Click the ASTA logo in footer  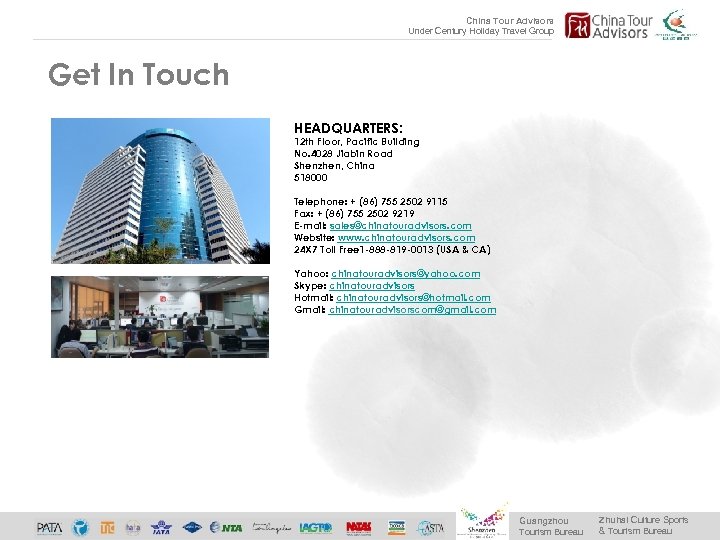pyautogui.click(x=431, y=528)
